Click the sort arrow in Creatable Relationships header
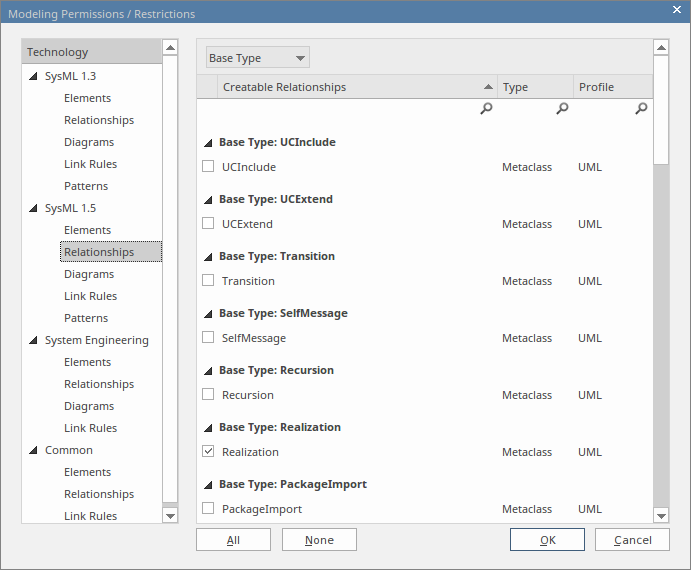The width and height of the screenshot is (691, 570). coord(488,87)
